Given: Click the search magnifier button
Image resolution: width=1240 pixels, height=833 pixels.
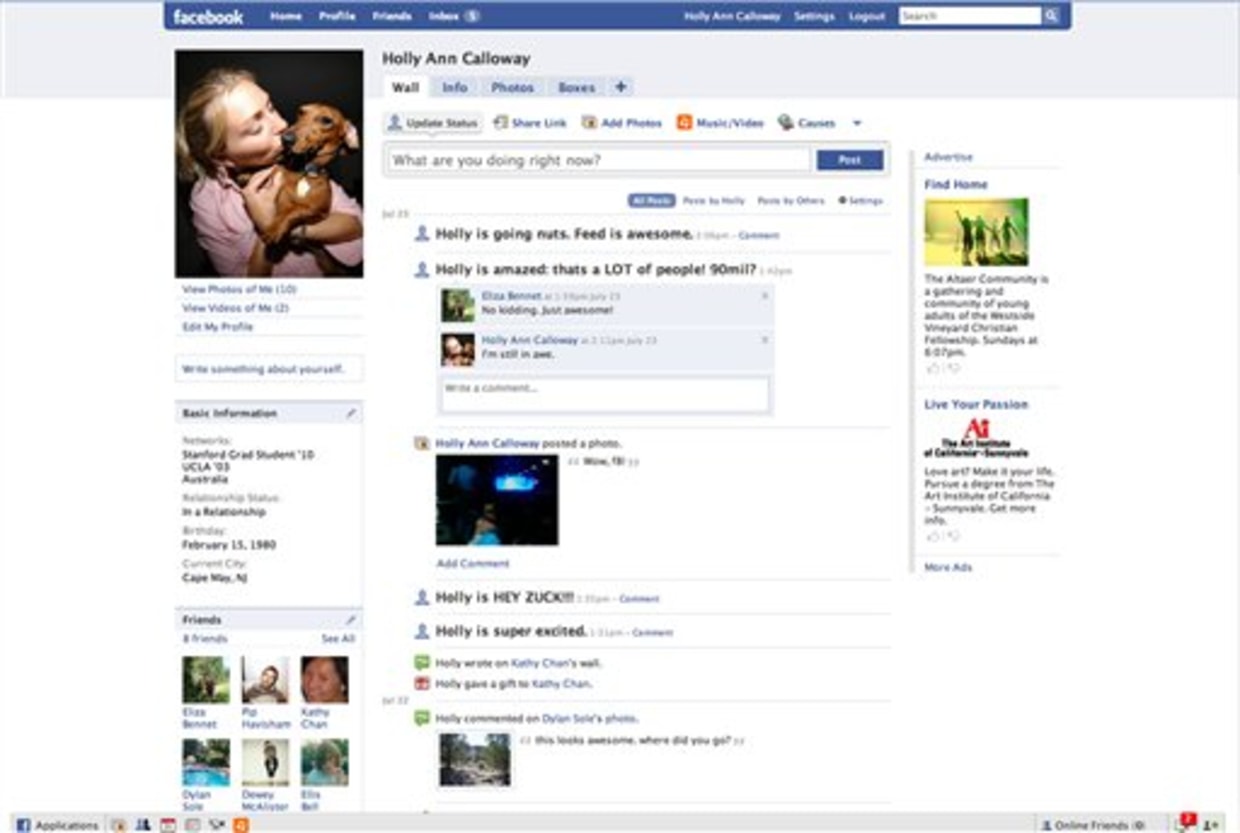Looking at the screenshot, I should (x=1051, y=16).
